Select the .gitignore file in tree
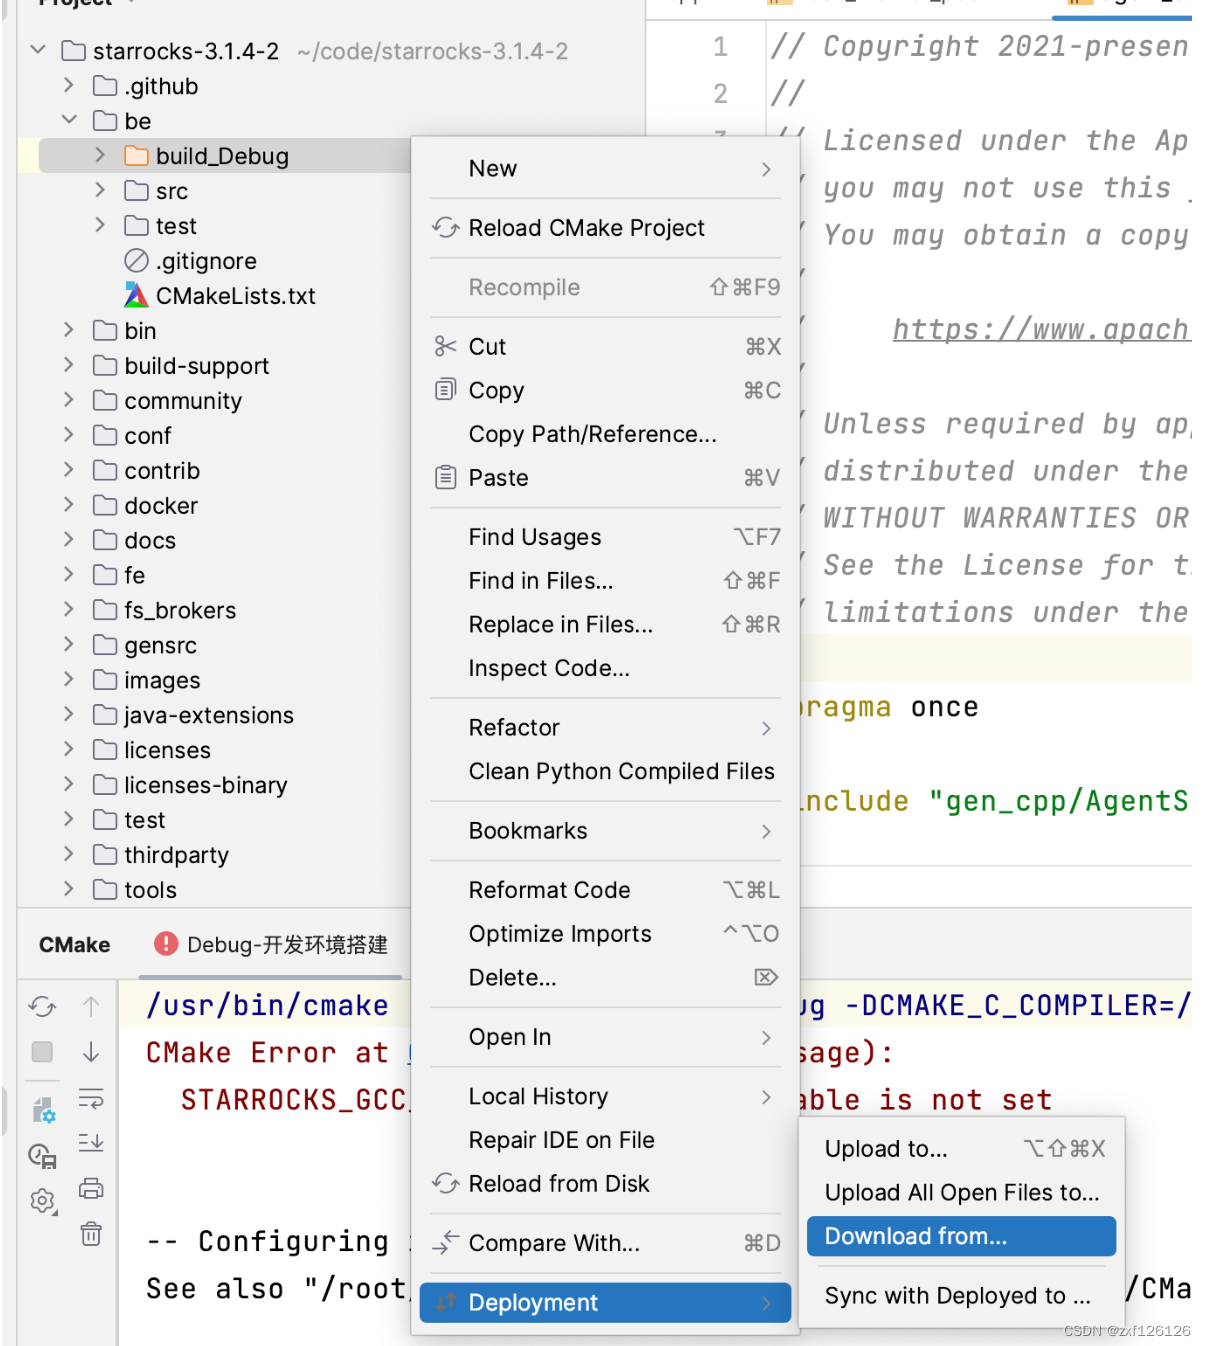1206x1346 pixels. pyautogui.click(x=206, y=260)
